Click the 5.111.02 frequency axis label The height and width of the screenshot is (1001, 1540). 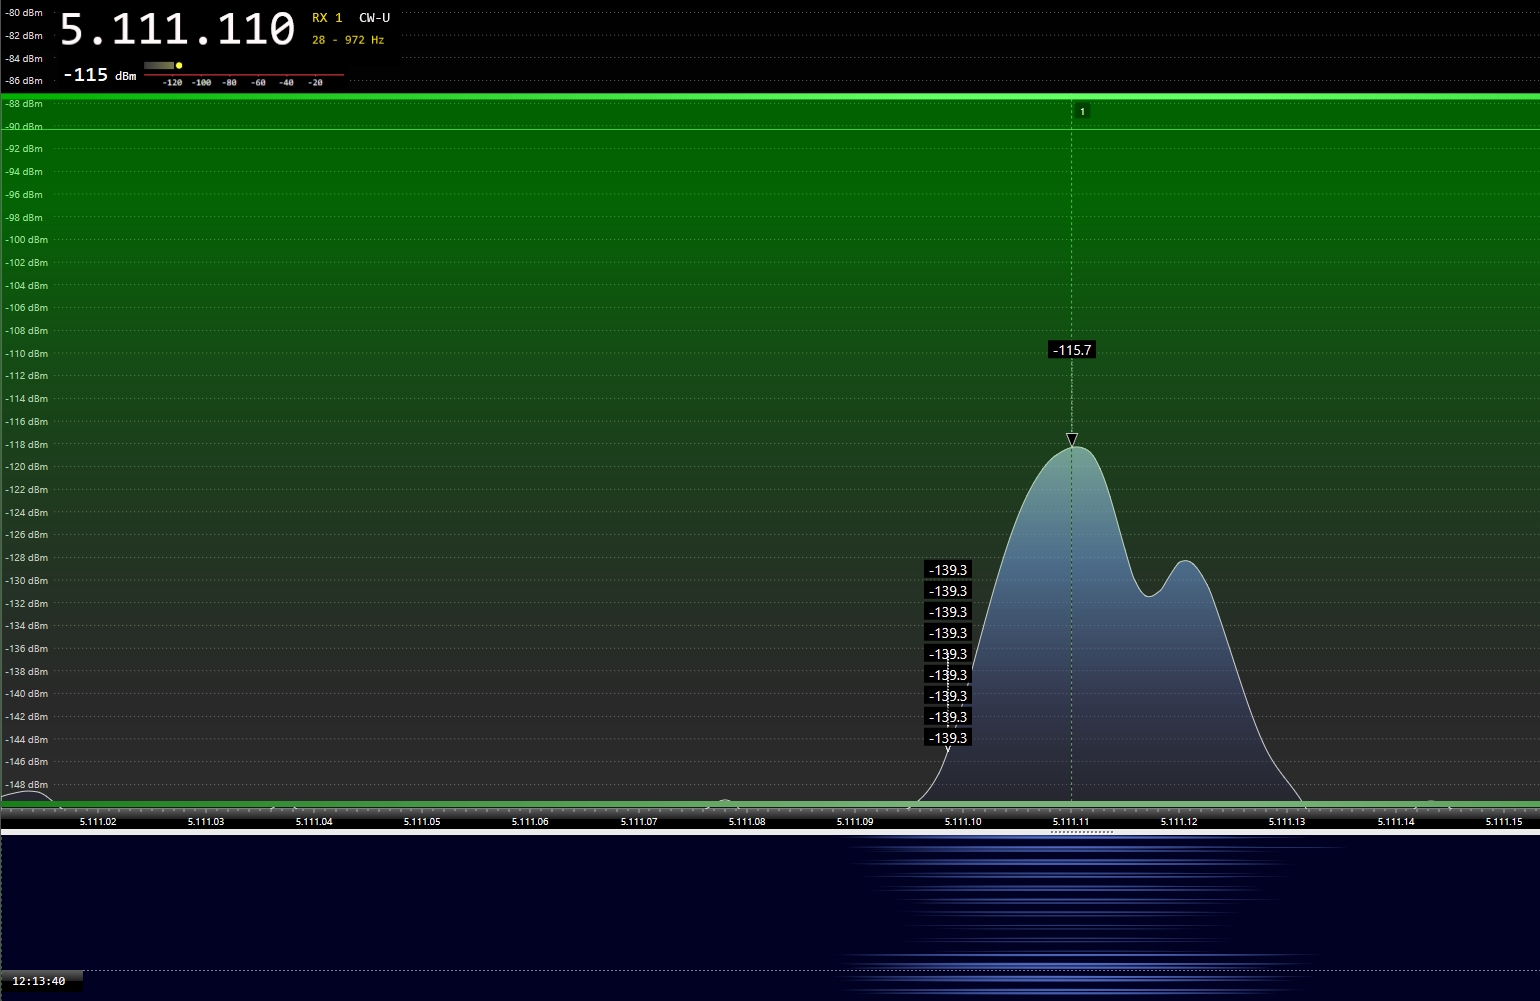pyautogui.click(x=98, y=822)
